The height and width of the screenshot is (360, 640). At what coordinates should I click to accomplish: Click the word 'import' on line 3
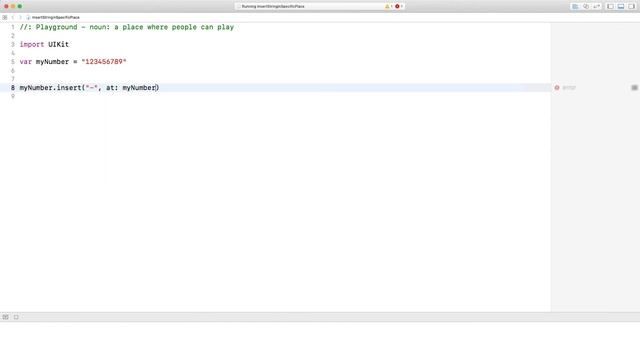tap(32, 44)
